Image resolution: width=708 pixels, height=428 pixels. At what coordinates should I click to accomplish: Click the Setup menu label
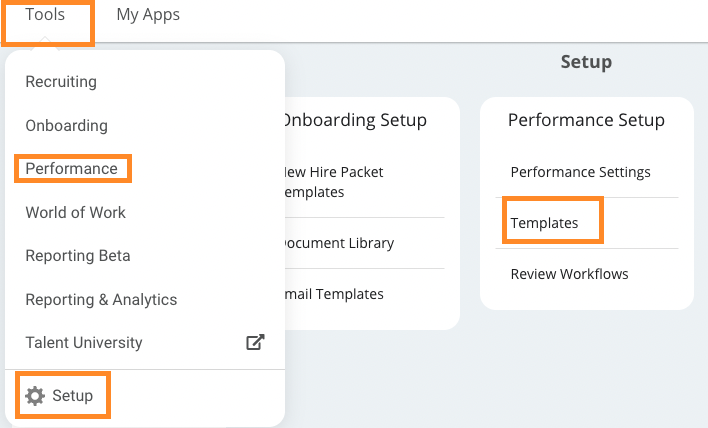pos(72,395)
